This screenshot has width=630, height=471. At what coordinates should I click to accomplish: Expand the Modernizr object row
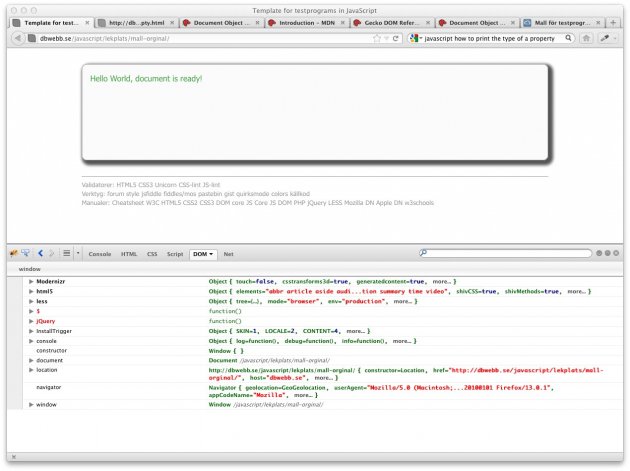(x=31, y=282)
